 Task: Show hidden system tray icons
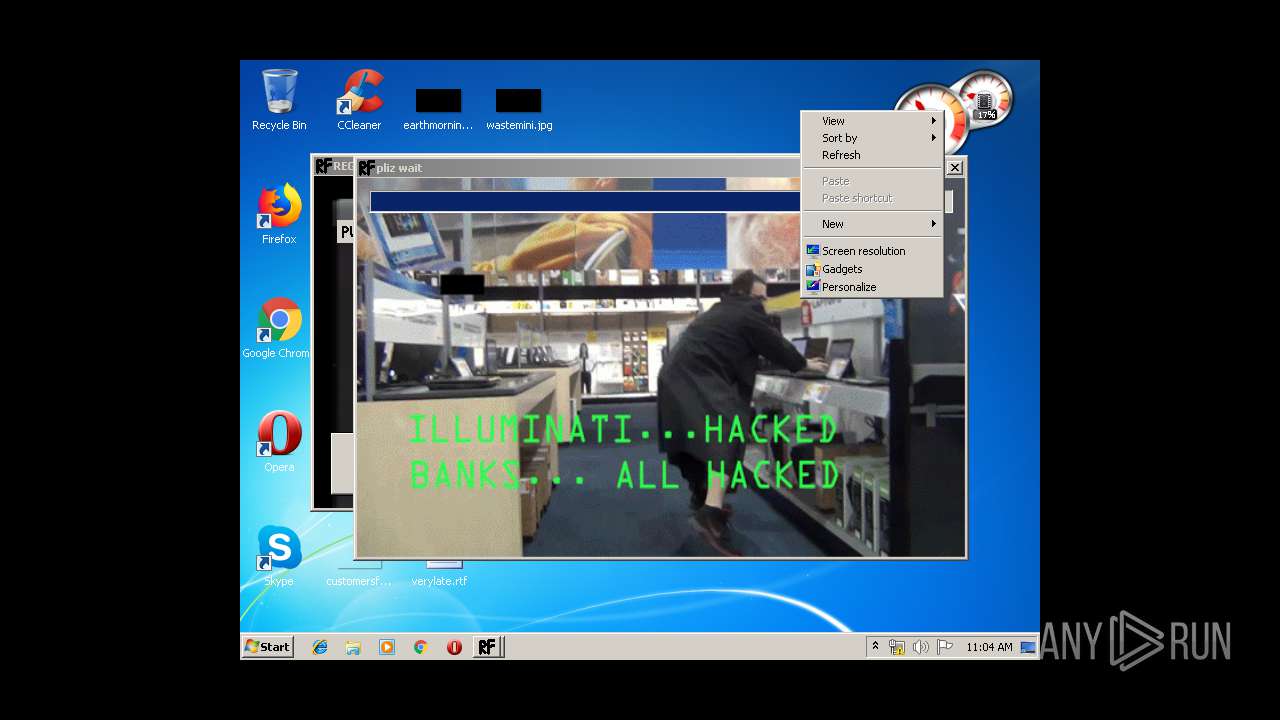(x=875, y=647)
